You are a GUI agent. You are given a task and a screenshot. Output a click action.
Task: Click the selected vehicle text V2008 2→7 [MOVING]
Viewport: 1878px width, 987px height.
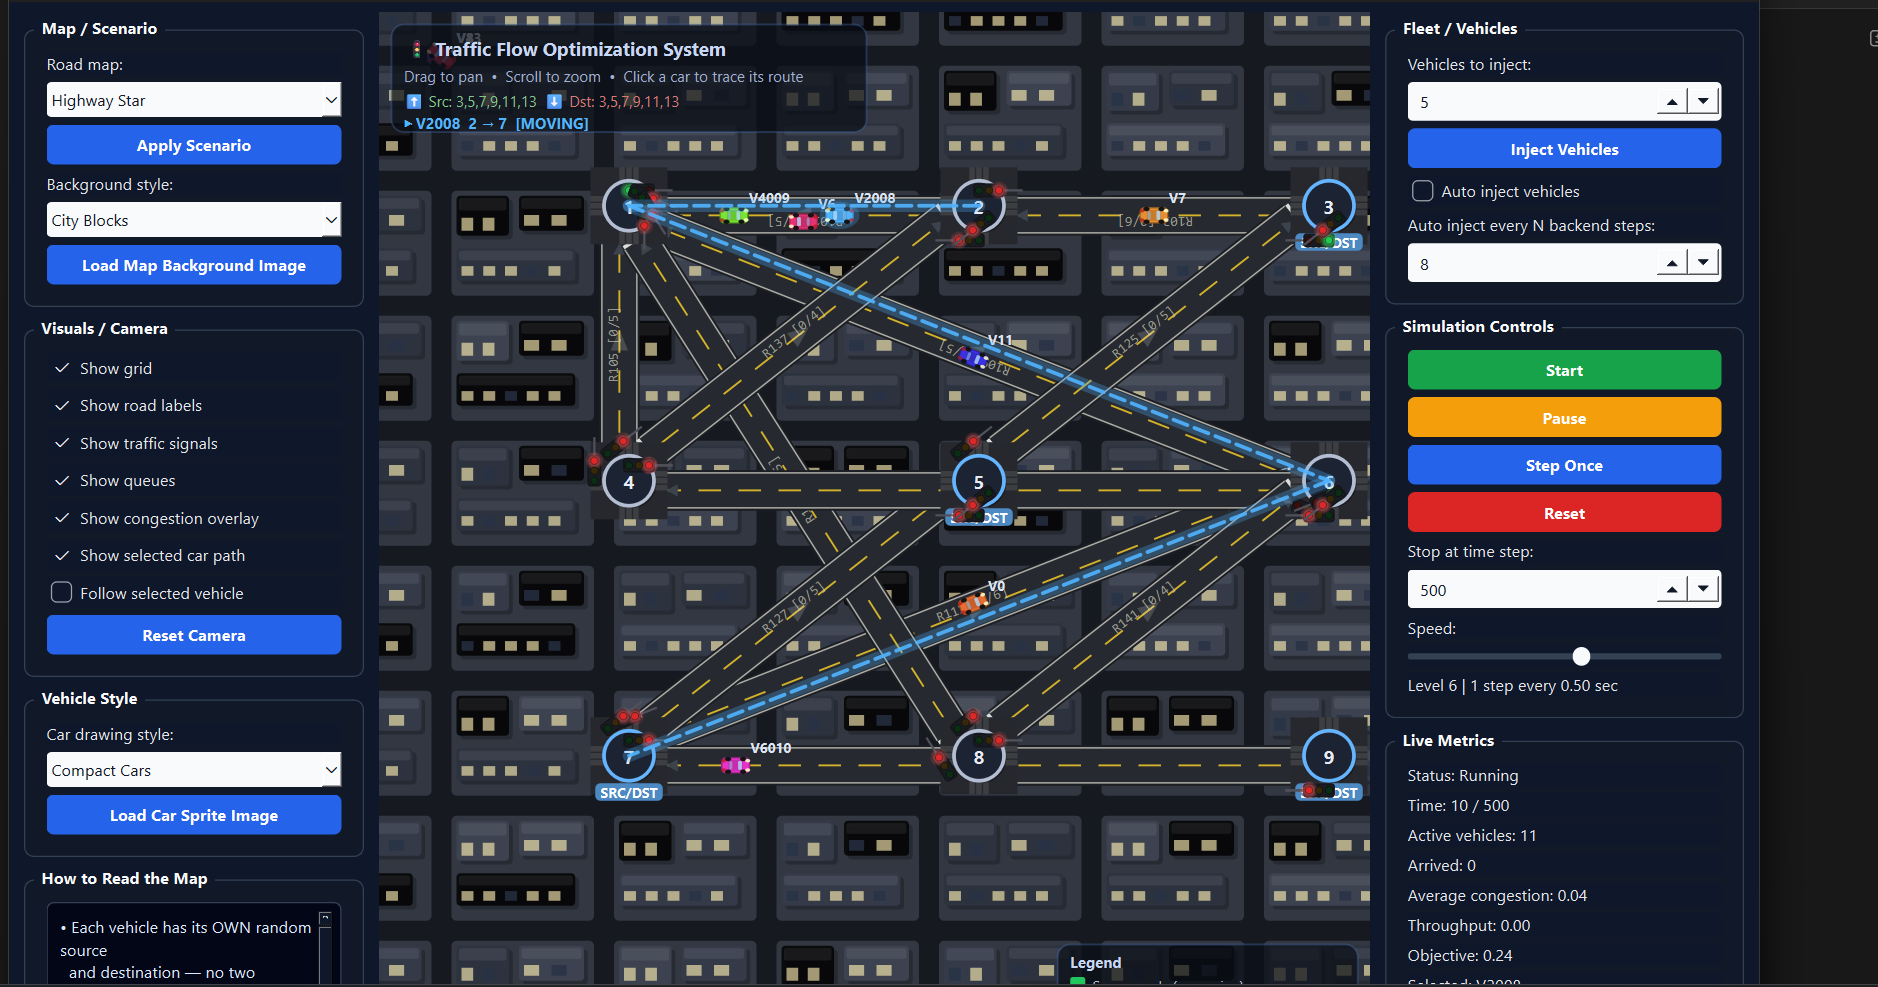(496, 124)
